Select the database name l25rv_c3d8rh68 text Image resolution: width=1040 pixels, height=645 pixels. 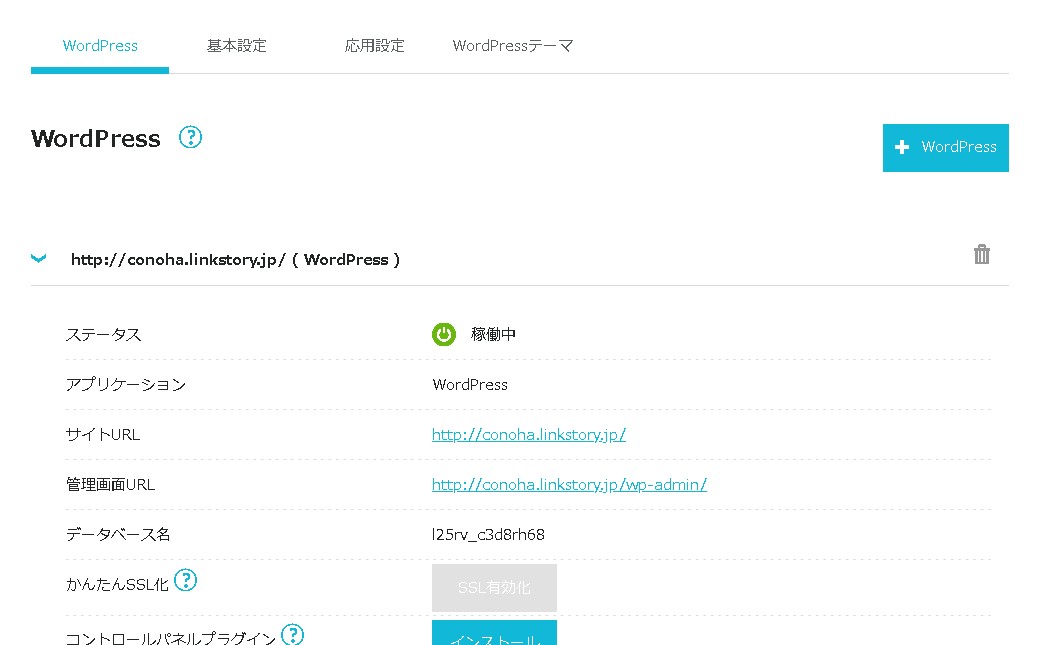tap(488, 534)
